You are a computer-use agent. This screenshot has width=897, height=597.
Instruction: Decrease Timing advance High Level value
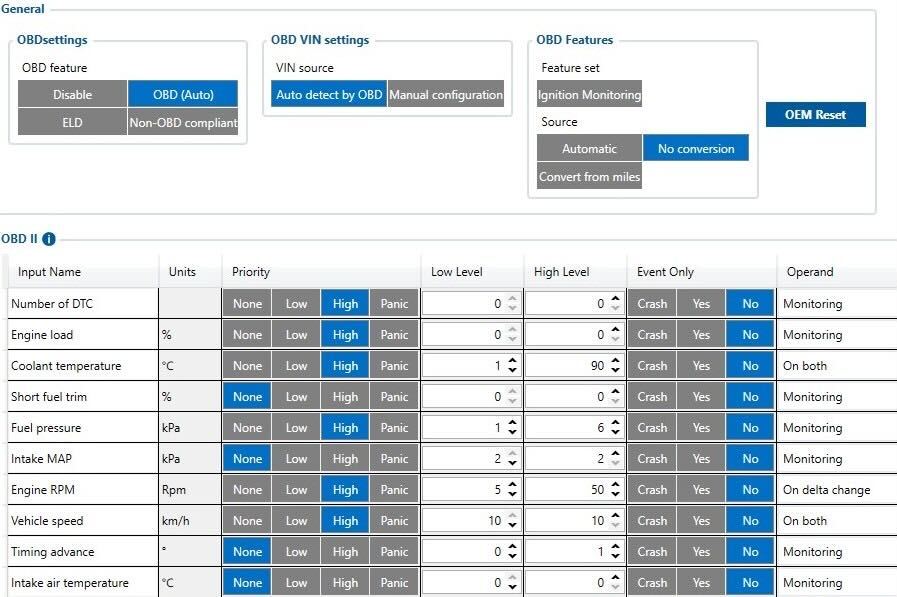[x=615, y=556]
